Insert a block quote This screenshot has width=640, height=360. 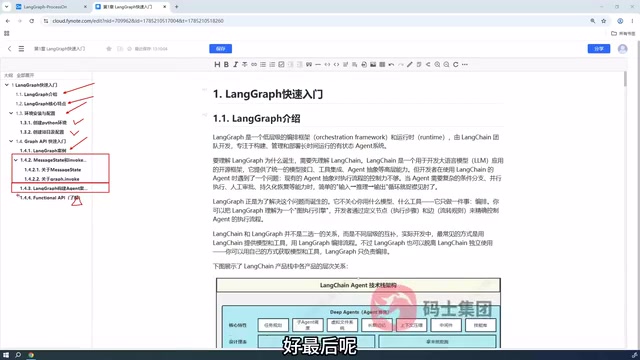click(x=309, y=64)
